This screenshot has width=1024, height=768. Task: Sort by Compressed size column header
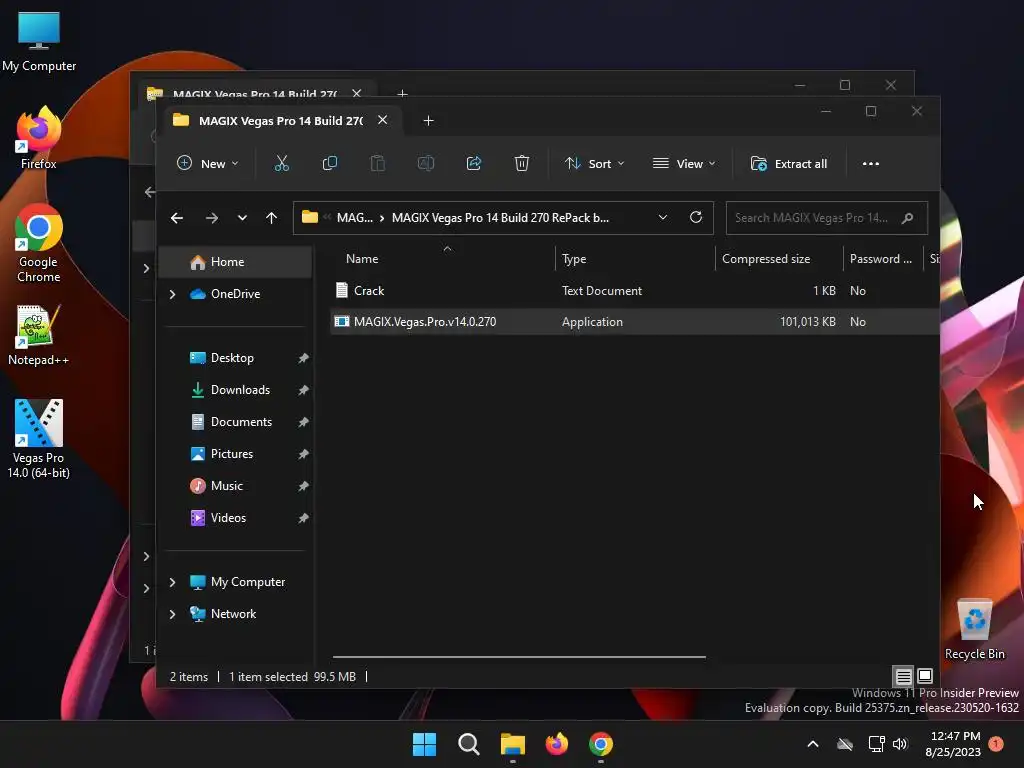point(779,259)
